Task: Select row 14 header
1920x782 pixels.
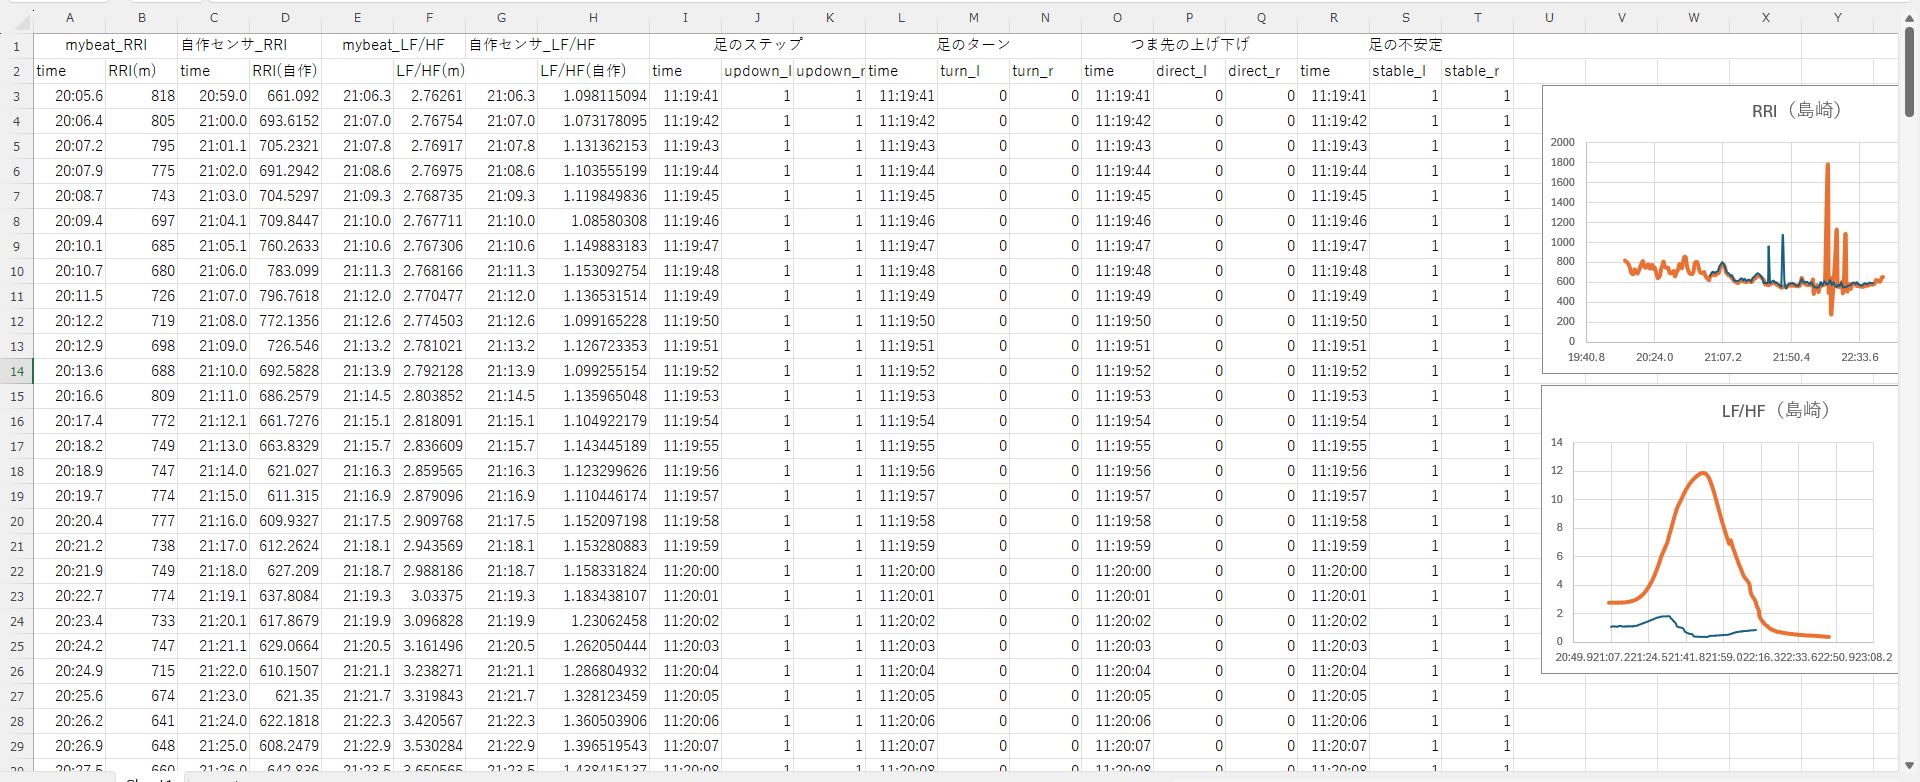Action: click(x=17, y=371)
